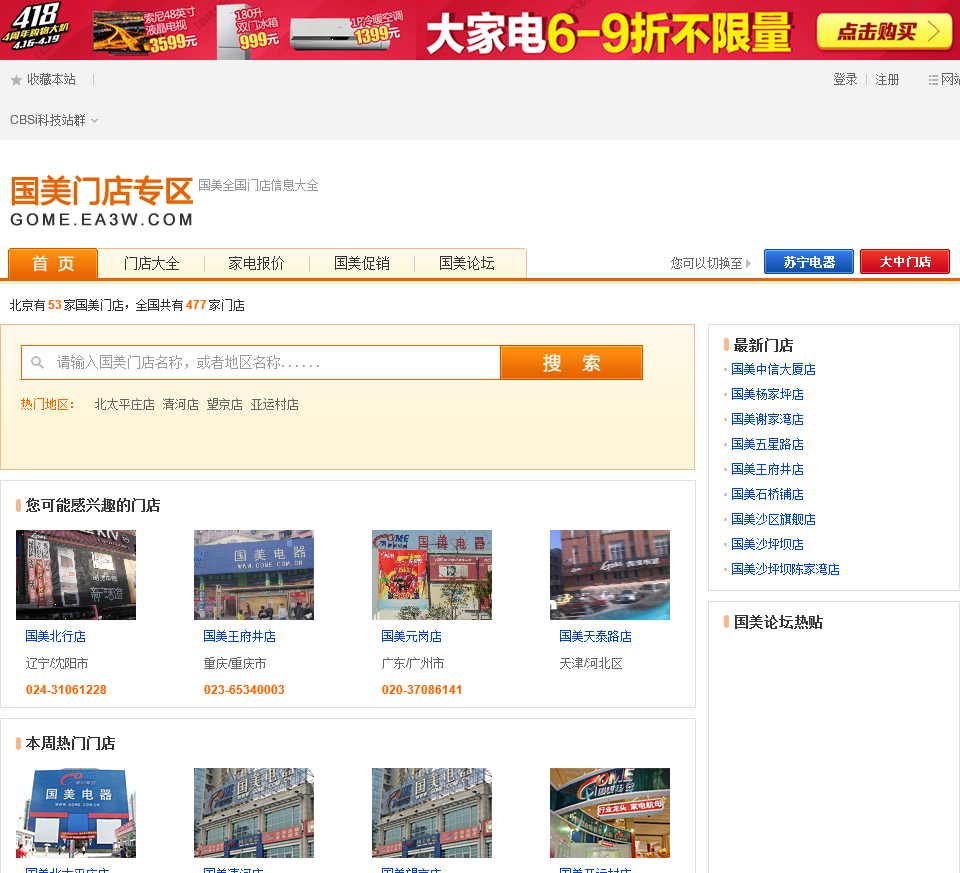Click first photo in 本周热门门店 section

76,813
